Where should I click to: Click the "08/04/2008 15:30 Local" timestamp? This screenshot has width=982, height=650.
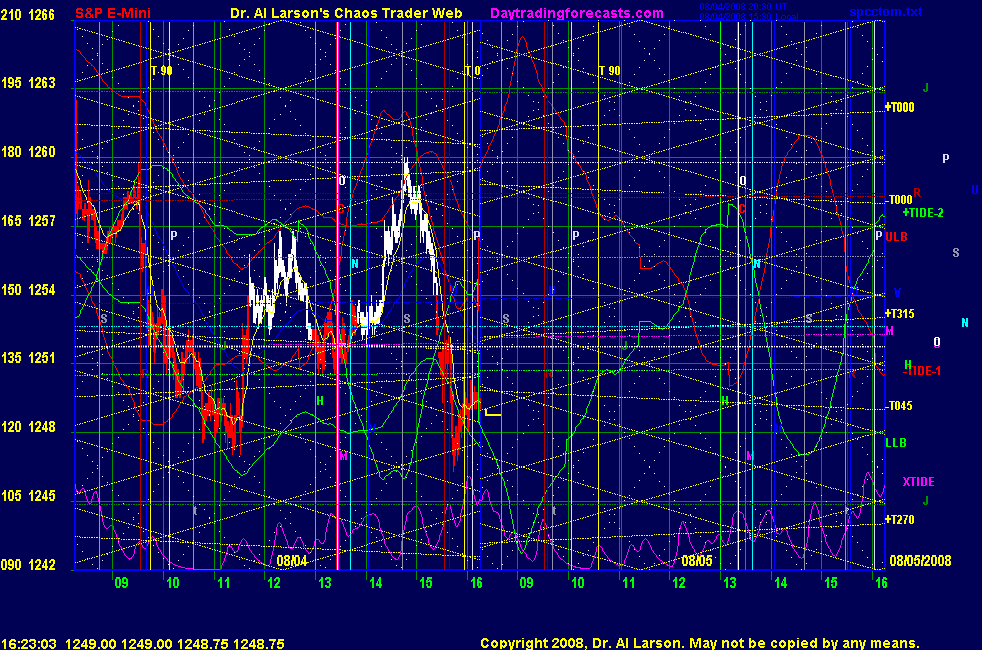pyautogui.click(x=749, y=17)
